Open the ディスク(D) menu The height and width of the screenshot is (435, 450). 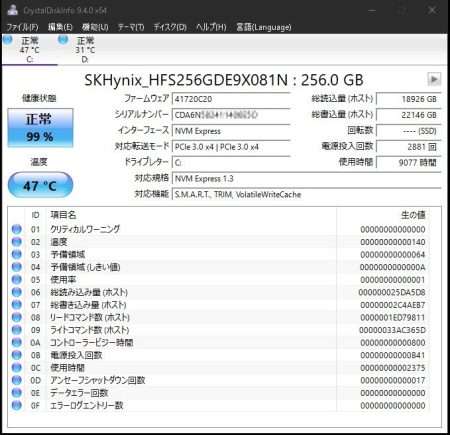(x=170, y=27)
